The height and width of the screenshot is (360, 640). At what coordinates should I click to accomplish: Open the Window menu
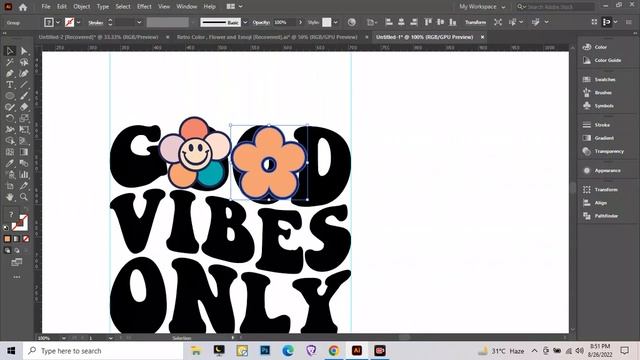[187, 7]
